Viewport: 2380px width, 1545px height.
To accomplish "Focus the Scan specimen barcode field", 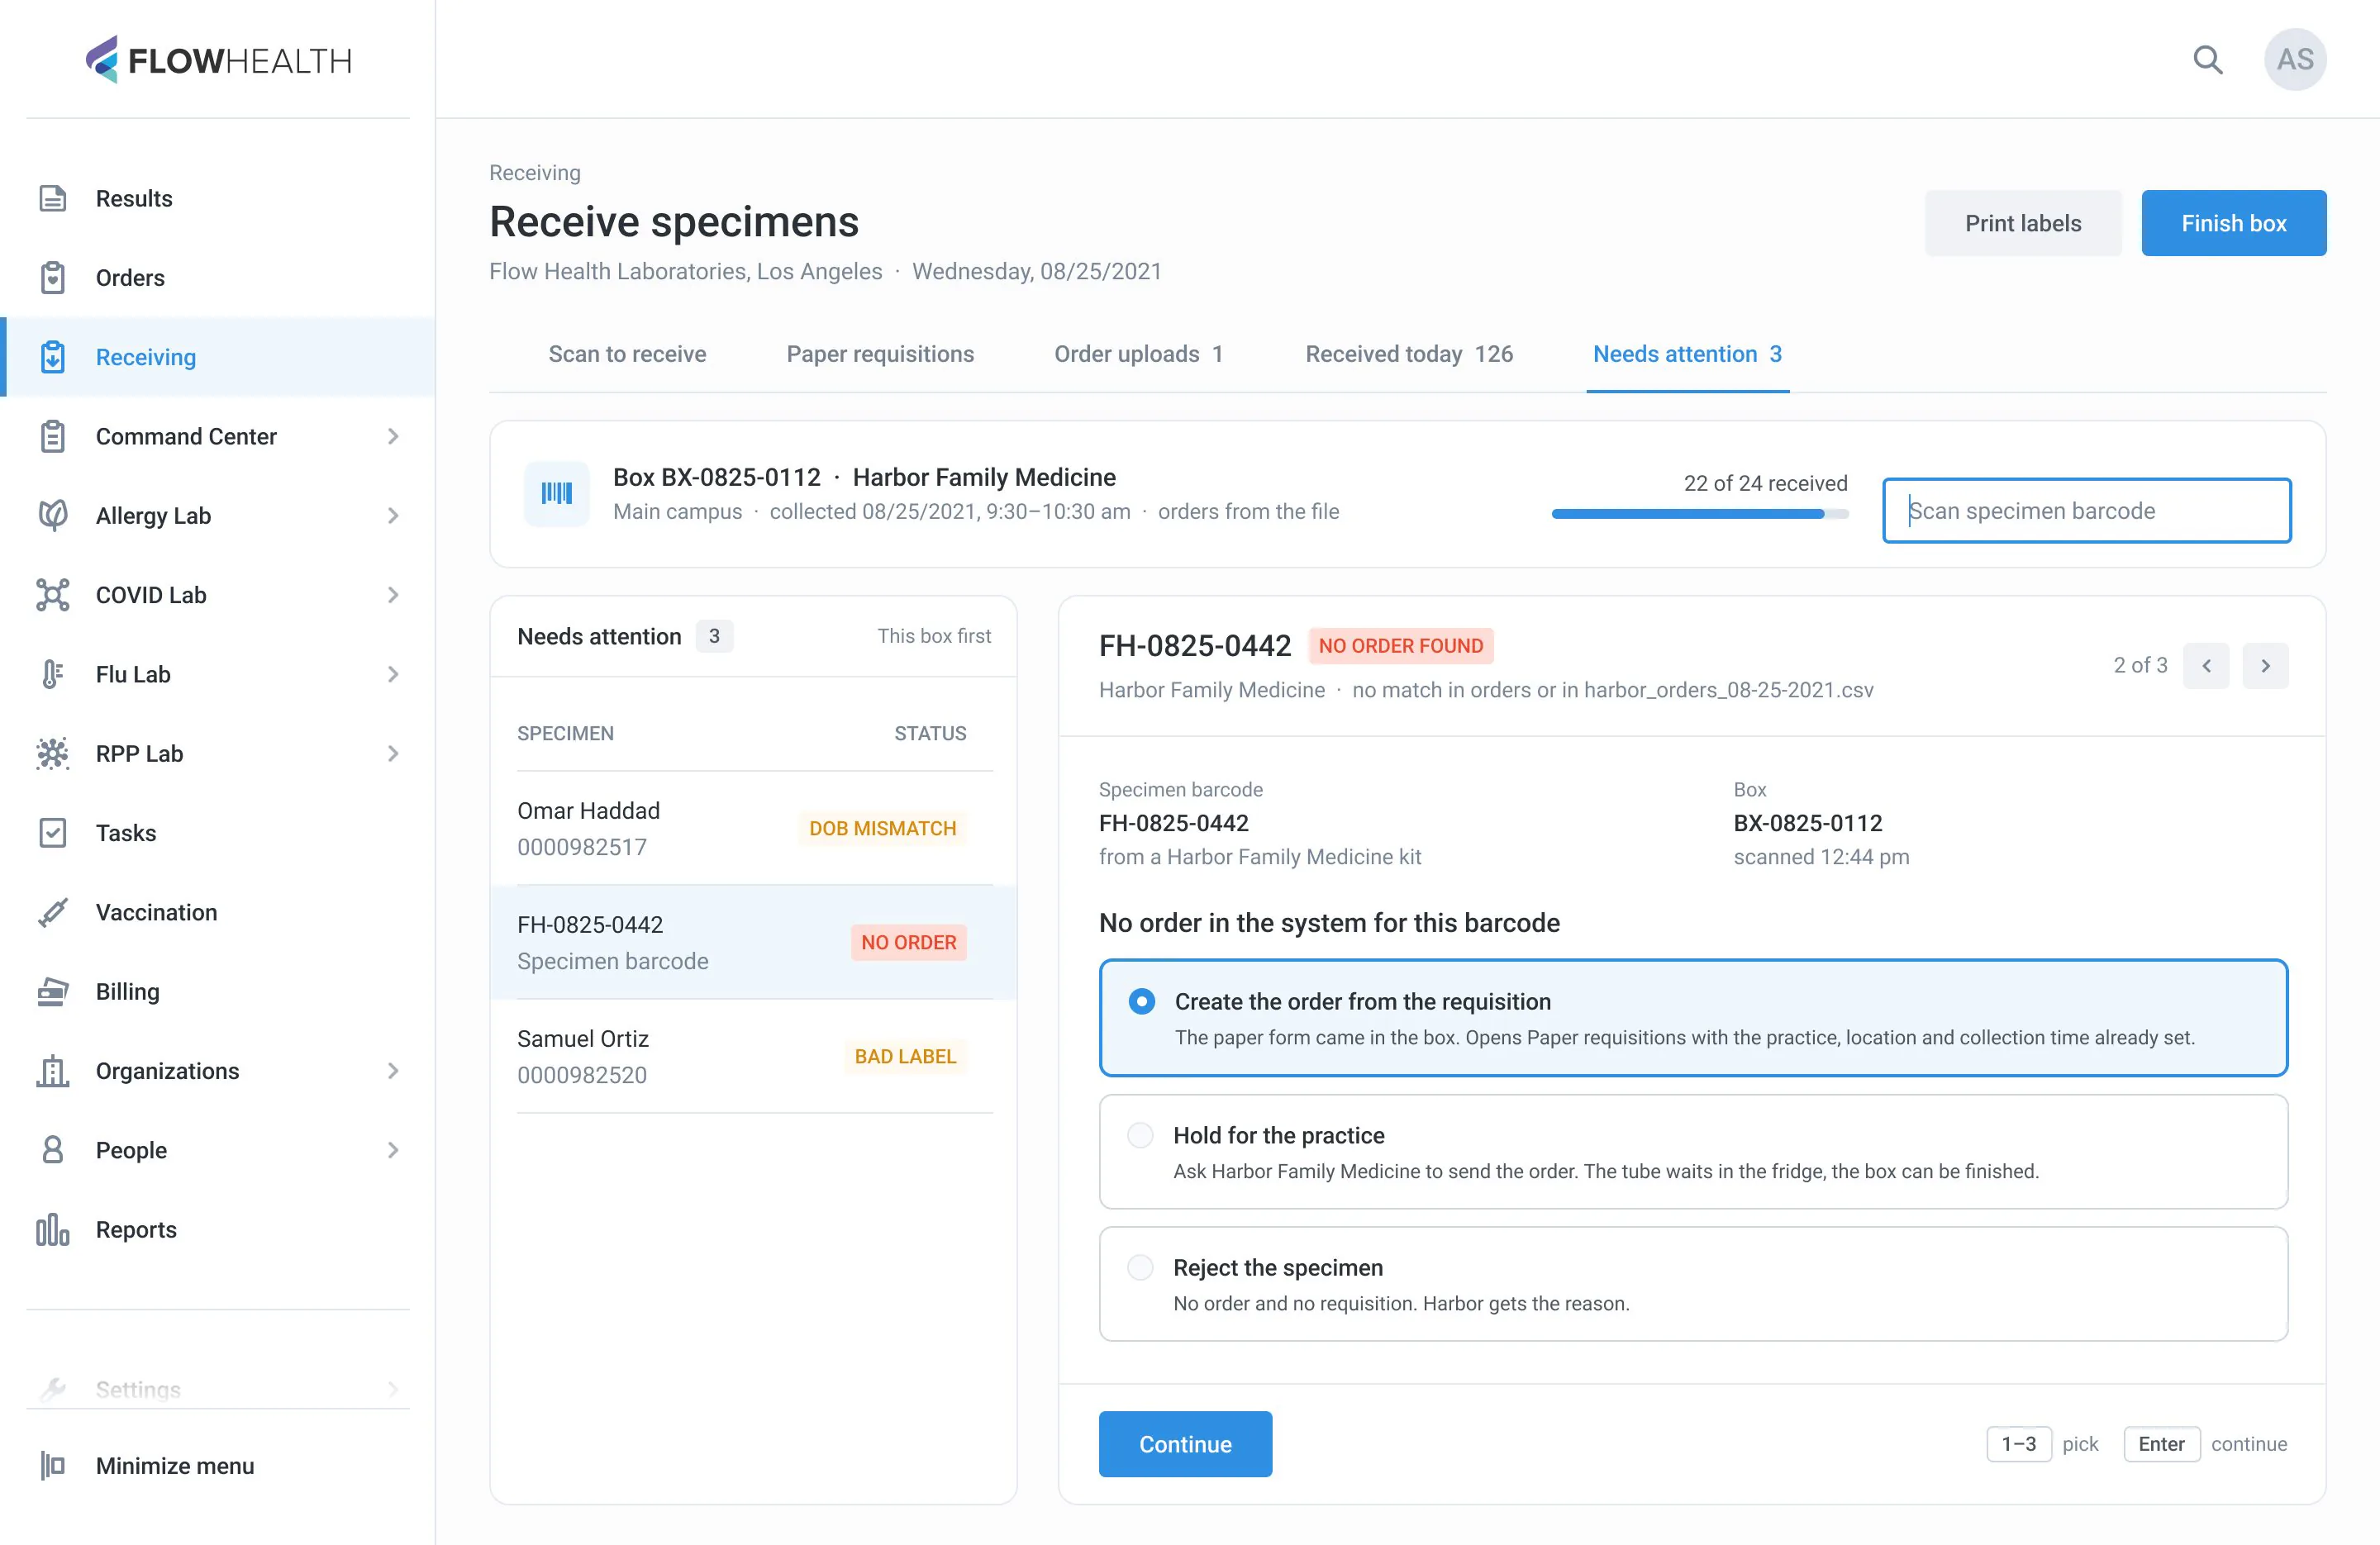I will (2087, 511).
